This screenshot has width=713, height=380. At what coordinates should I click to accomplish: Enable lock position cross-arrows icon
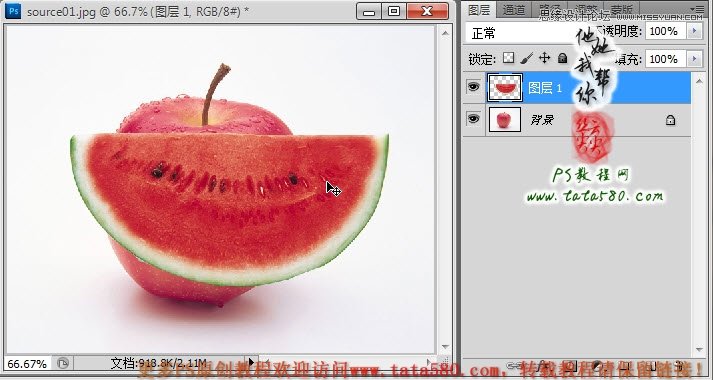tap(544, 58)
